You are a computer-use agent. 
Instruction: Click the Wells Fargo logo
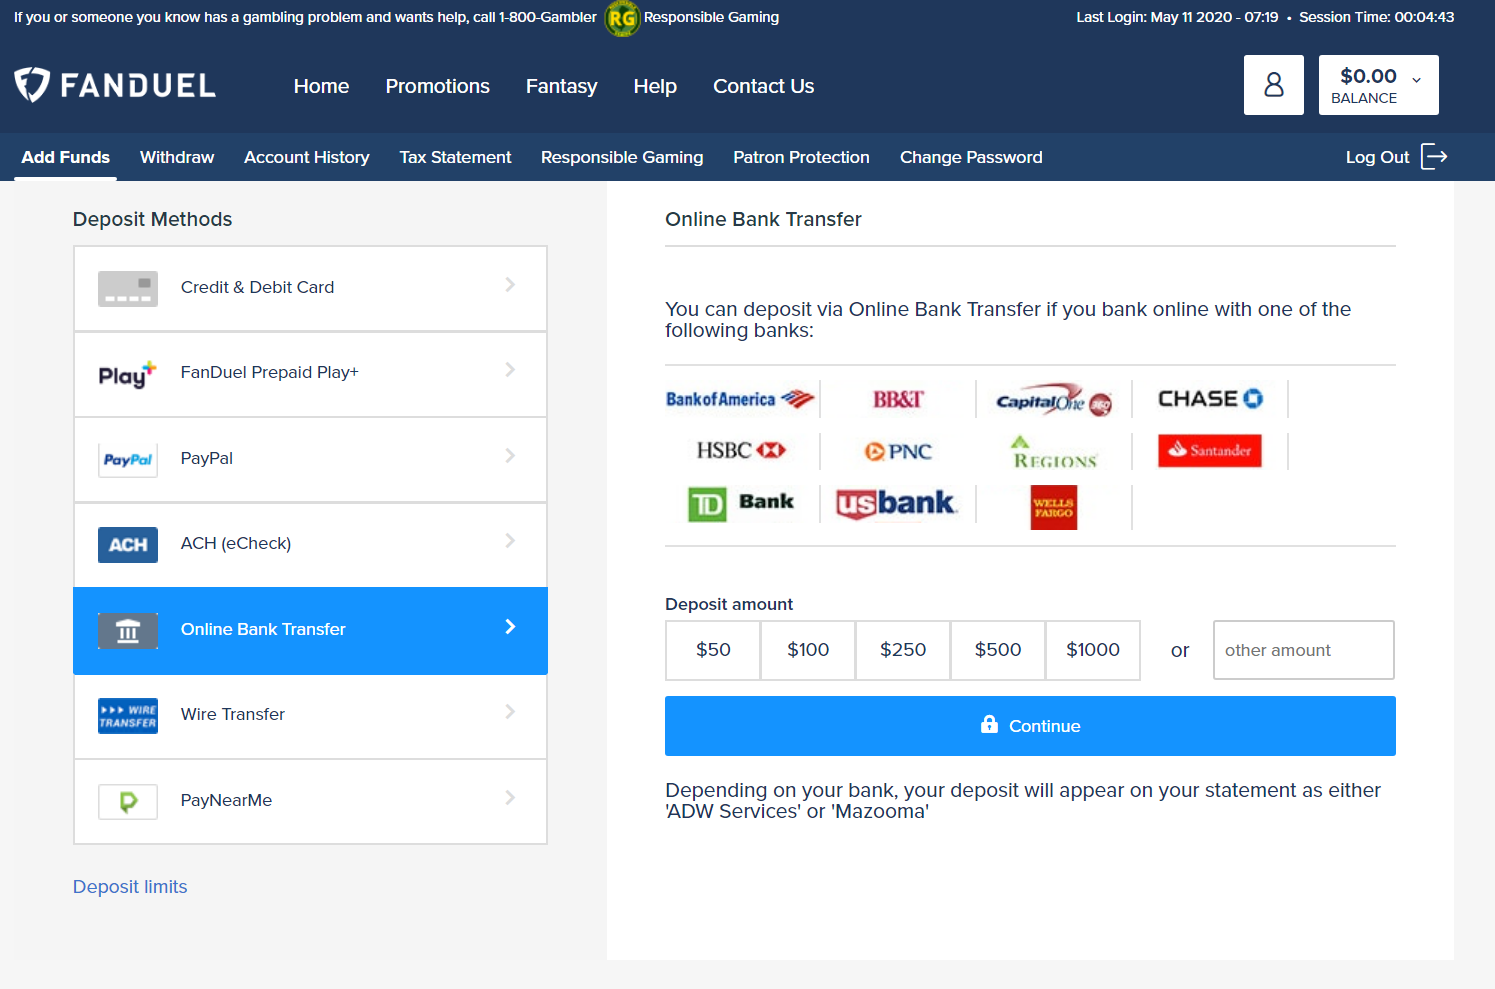tap(1054, 507)
